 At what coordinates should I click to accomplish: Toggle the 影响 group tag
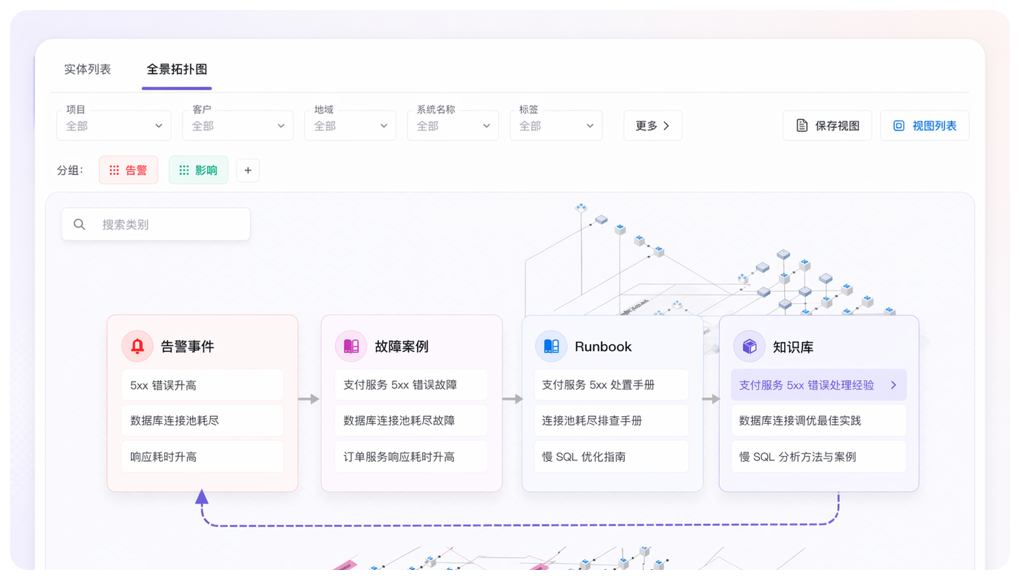[x=198, y=170]
